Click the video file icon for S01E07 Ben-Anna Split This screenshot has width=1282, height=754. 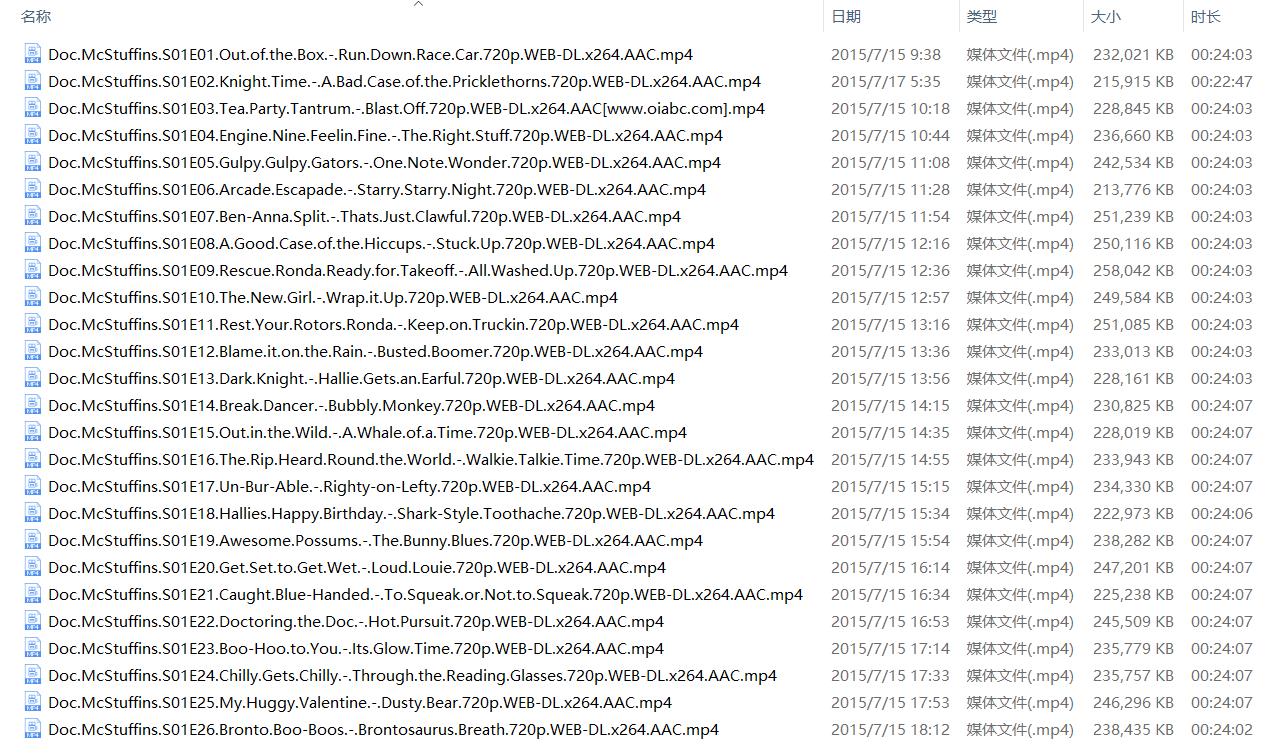(x=33, y=216)
